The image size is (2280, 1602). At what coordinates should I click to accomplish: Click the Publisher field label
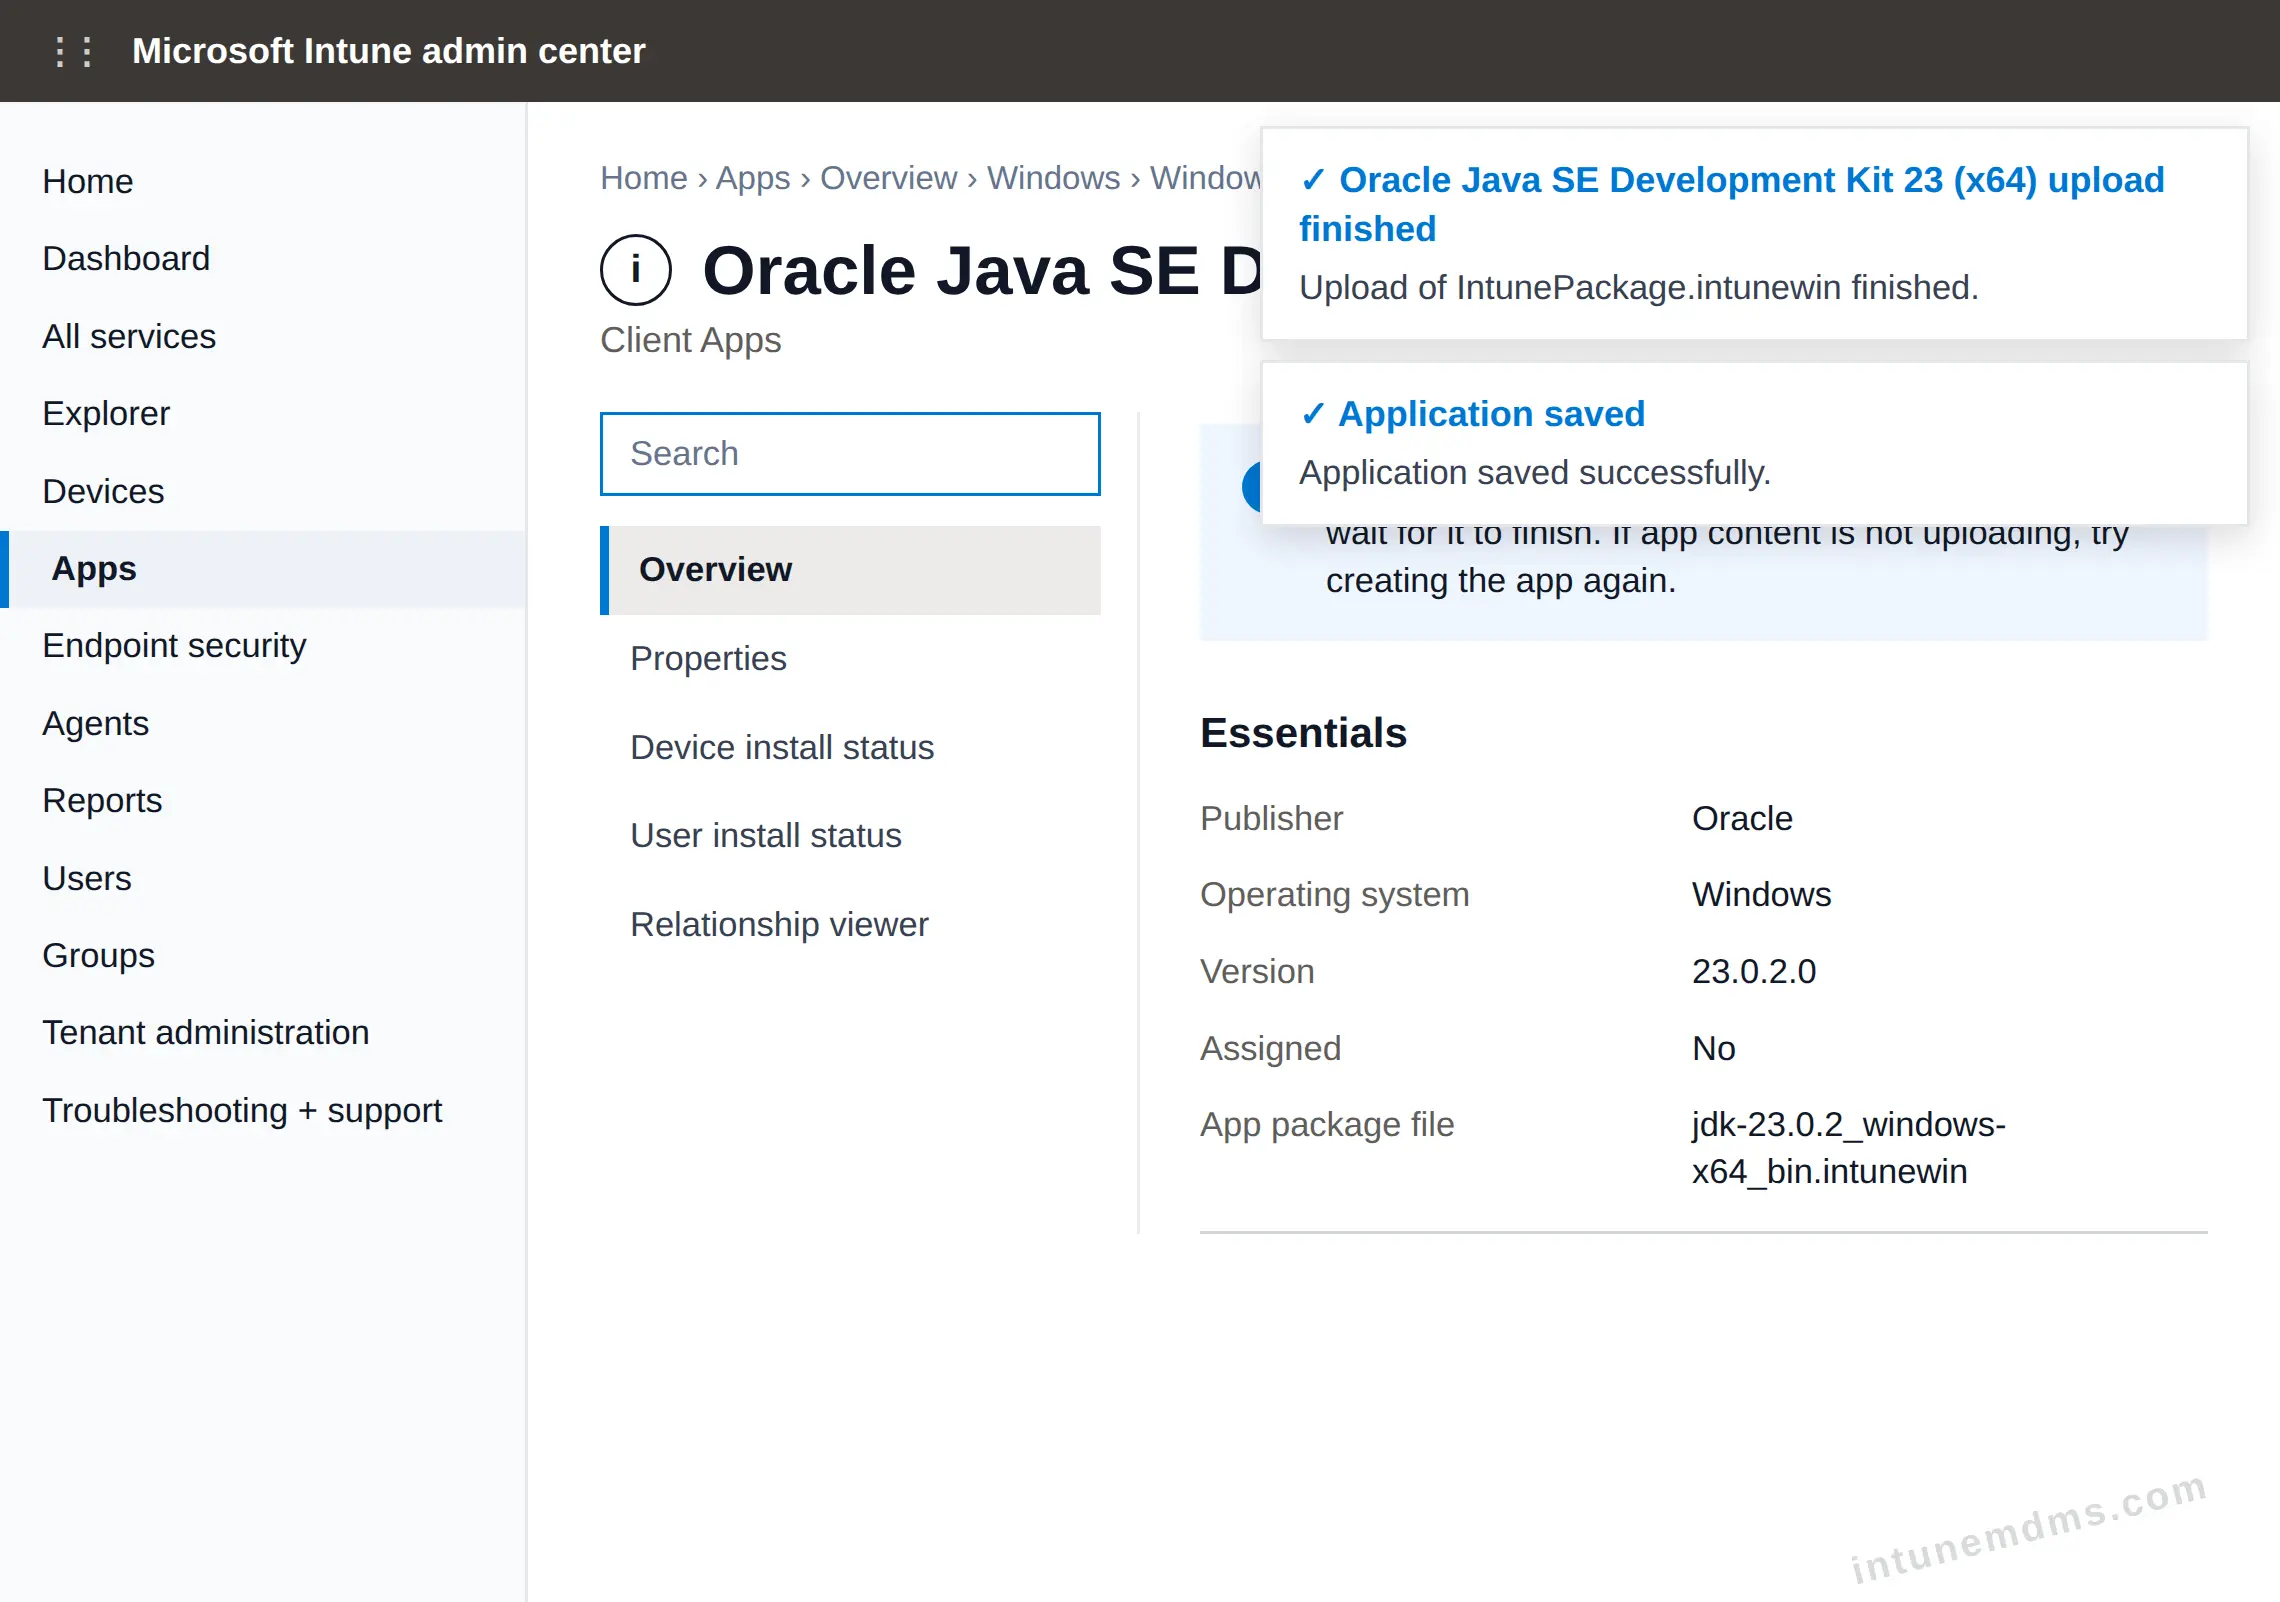[x=1271, y=819]
